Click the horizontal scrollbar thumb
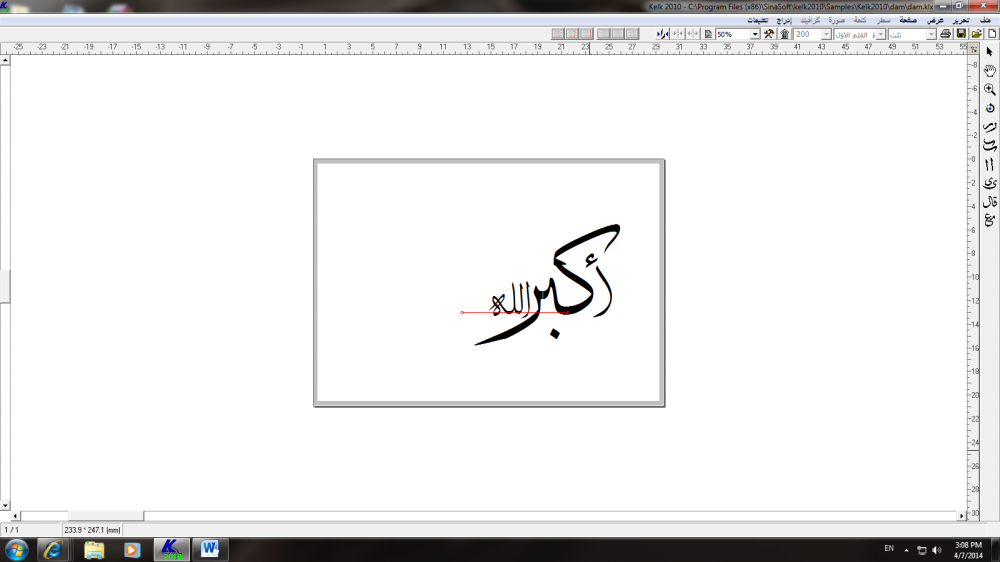This screenshot has height=562, width=1000. [x=105, y=516]
